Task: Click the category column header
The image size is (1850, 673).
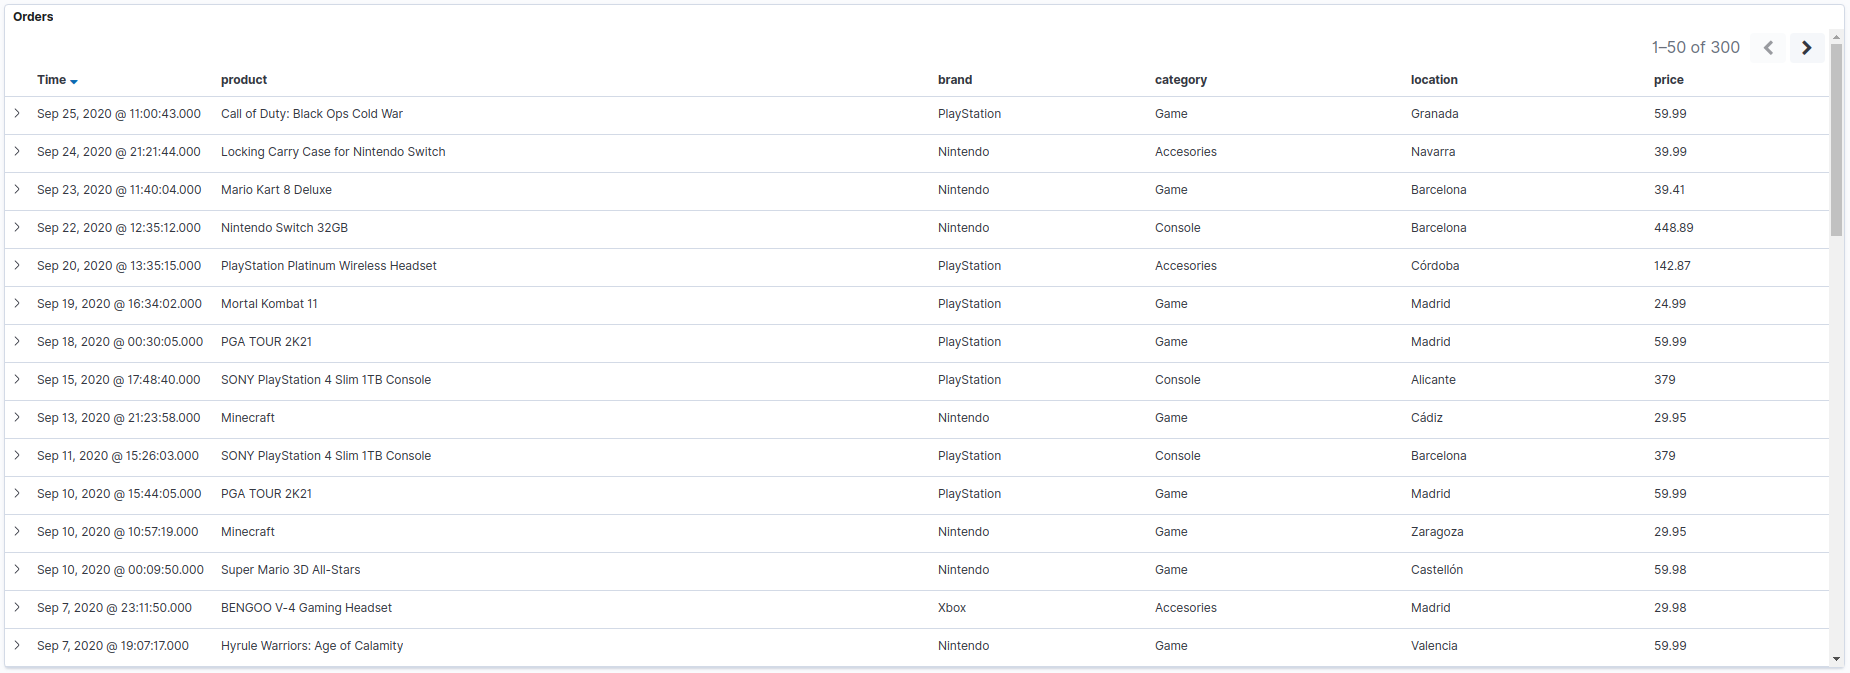Action: point(1181,80)
